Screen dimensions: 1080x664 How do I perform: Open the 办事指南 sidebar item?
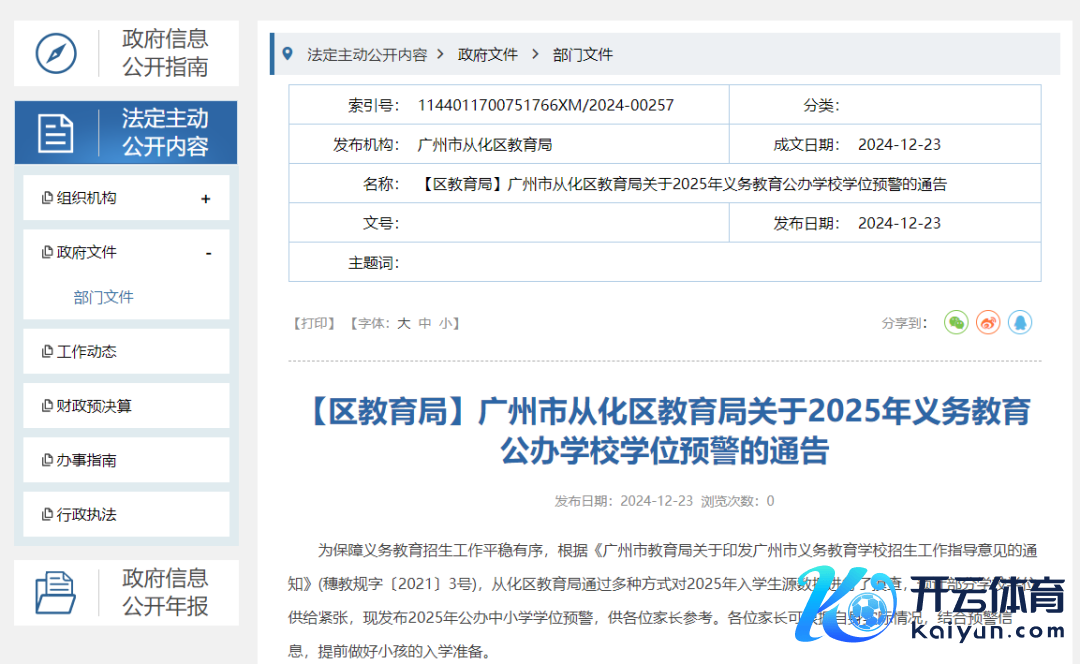[x=86, y=460]
